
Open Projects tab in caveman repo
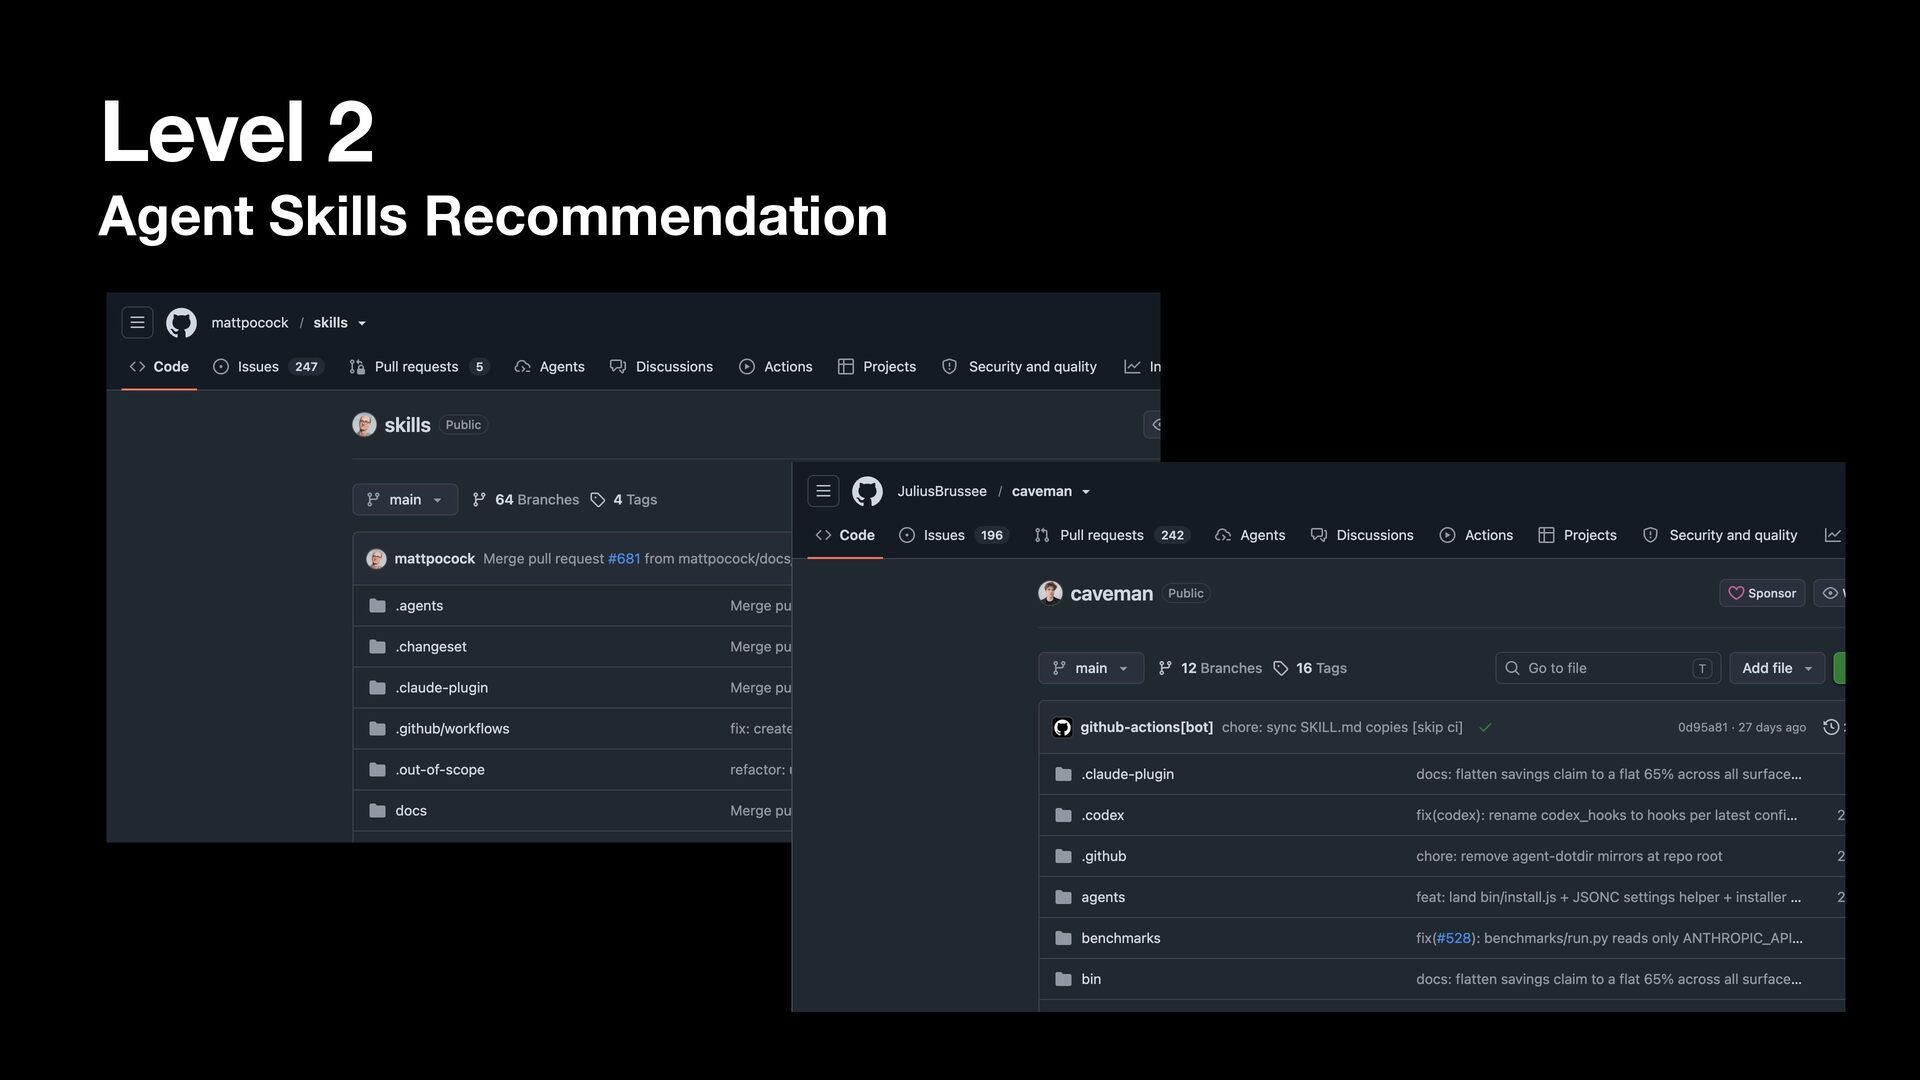click(1578, 535)
